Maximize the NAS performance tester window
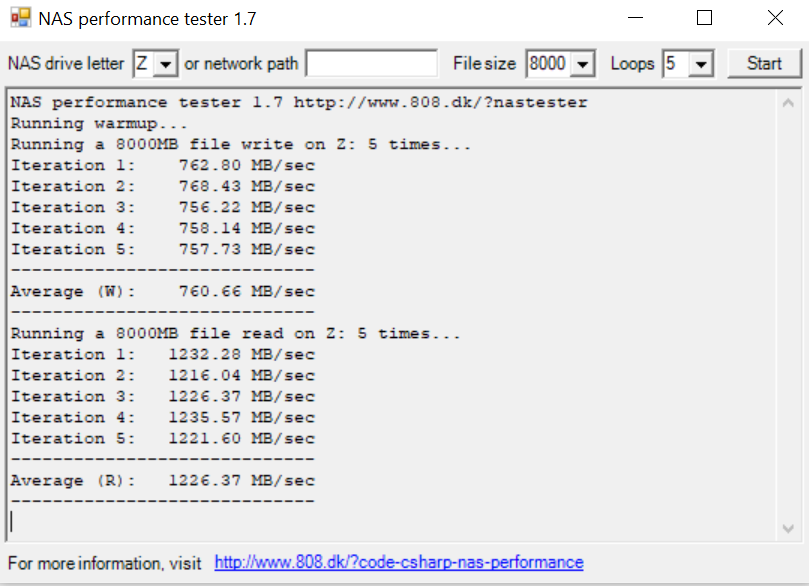 click(704, 18)
